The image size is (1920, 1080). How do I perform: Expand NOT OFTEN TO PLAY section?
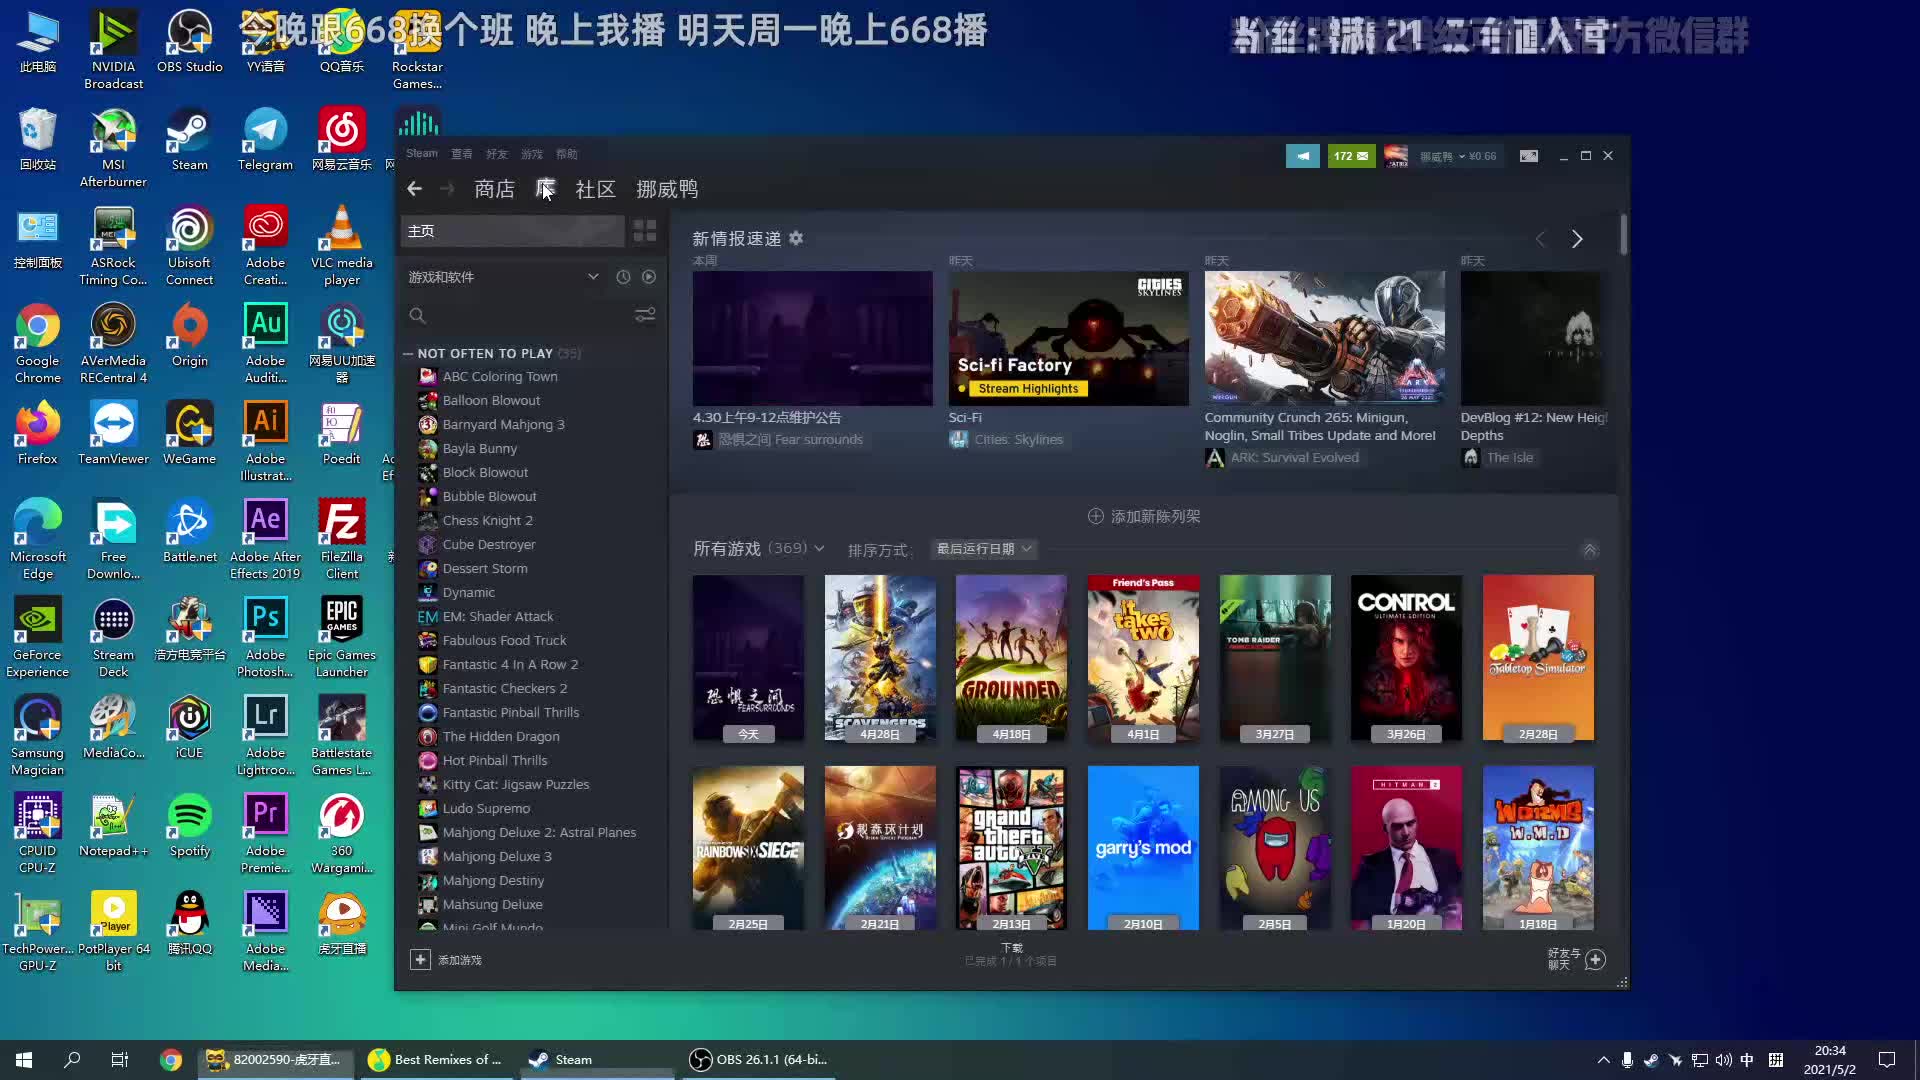tap(409, 353)
